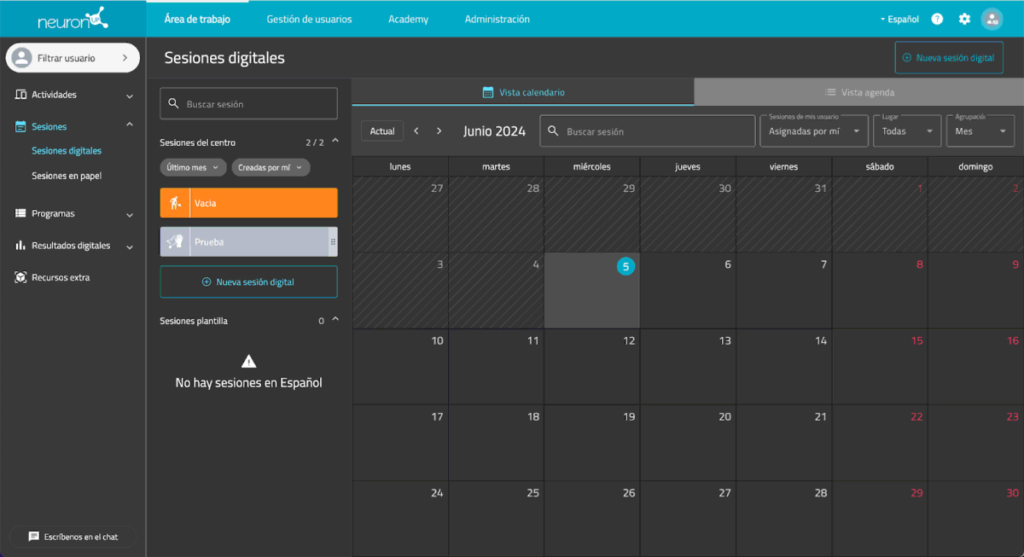Collapse the Sesiones del centro list
This screenshot has height=557, width=1024.
335,142
